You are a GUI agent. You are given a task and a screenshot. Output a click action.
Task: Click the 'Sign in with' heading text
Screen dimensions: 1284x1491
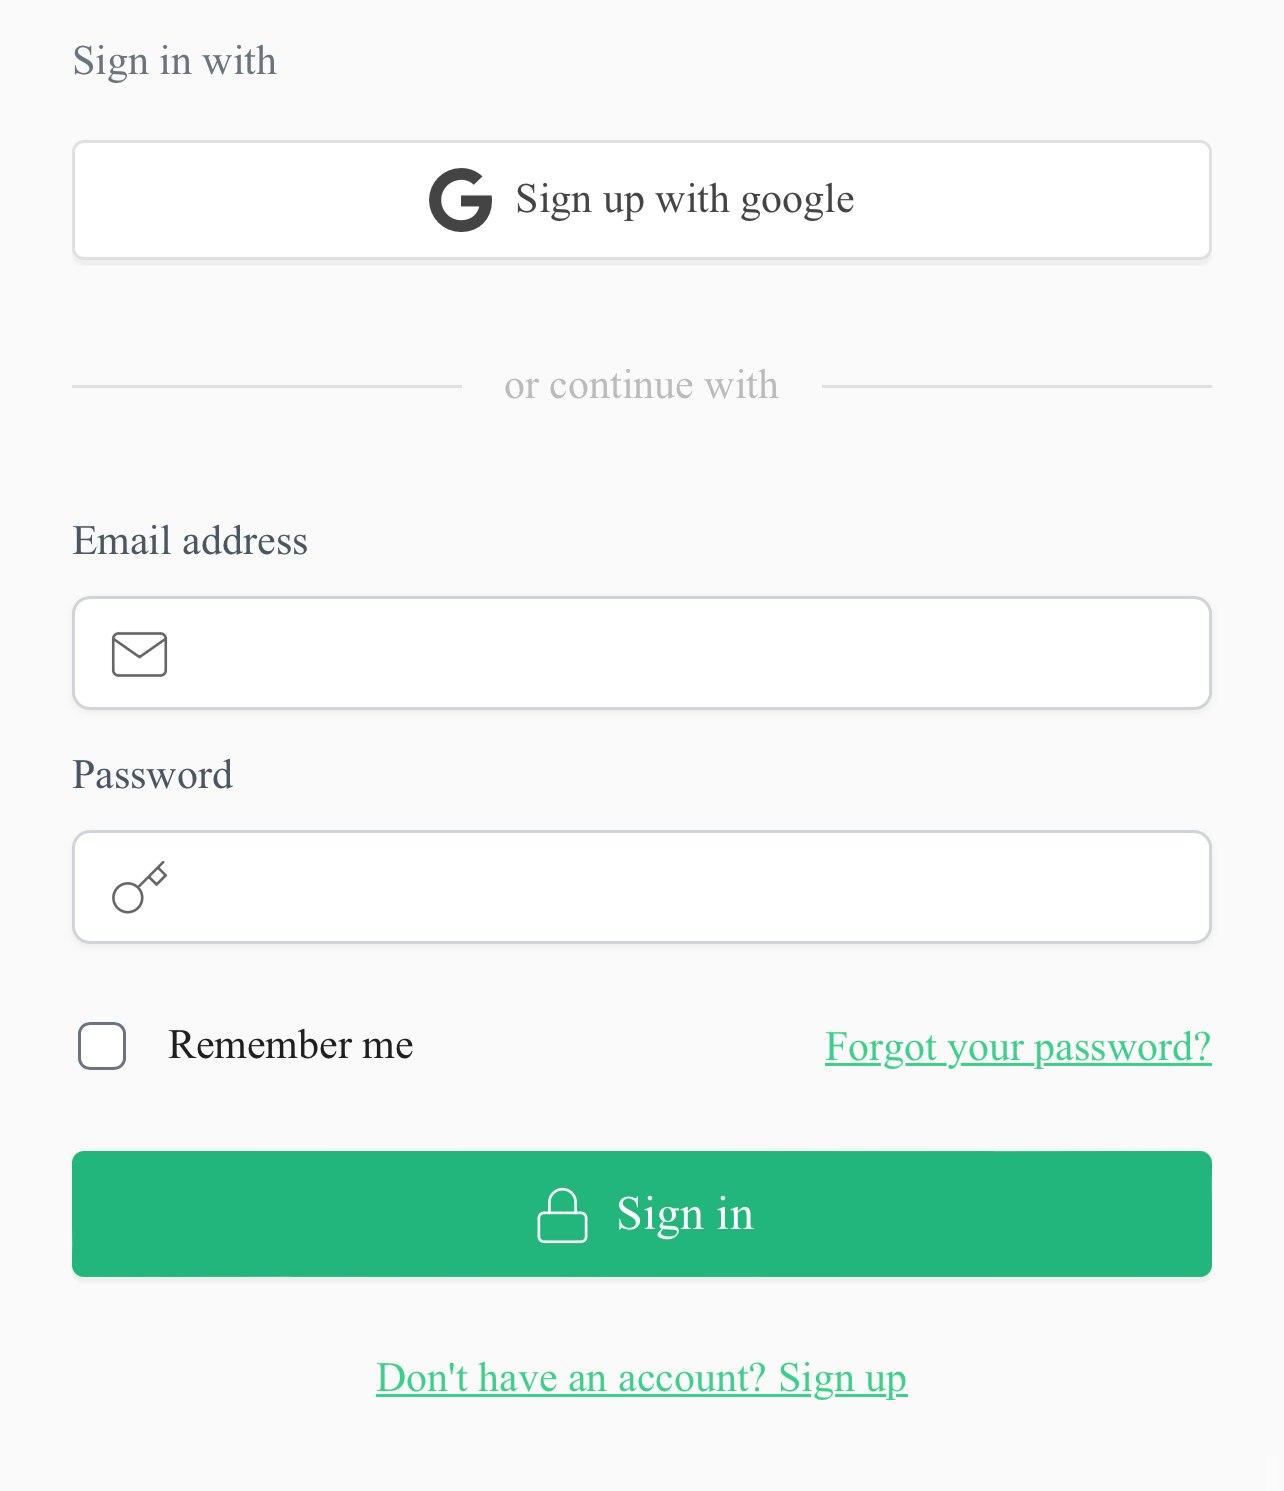(174, 61)
